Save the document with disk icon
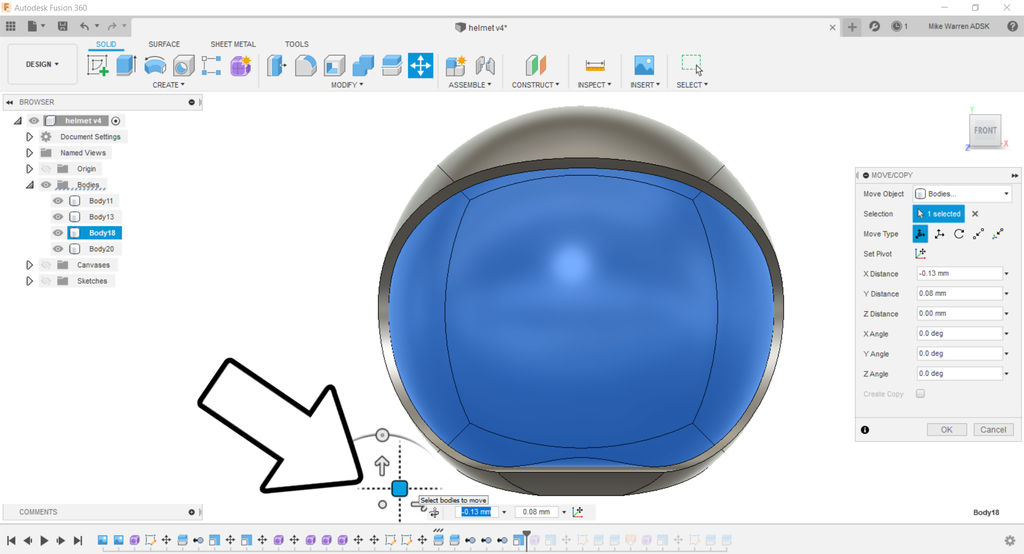The width and height of the screenshot is (1024, 554). [63, 26]
